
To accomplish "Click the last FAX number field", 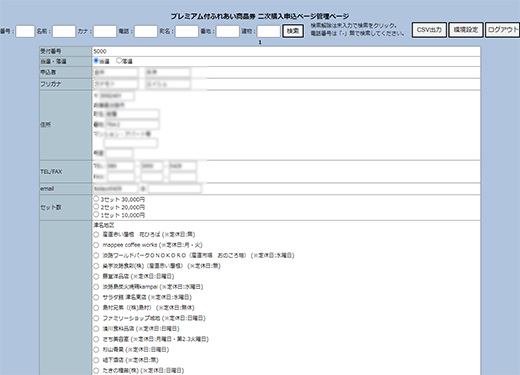I will point(183,177).
